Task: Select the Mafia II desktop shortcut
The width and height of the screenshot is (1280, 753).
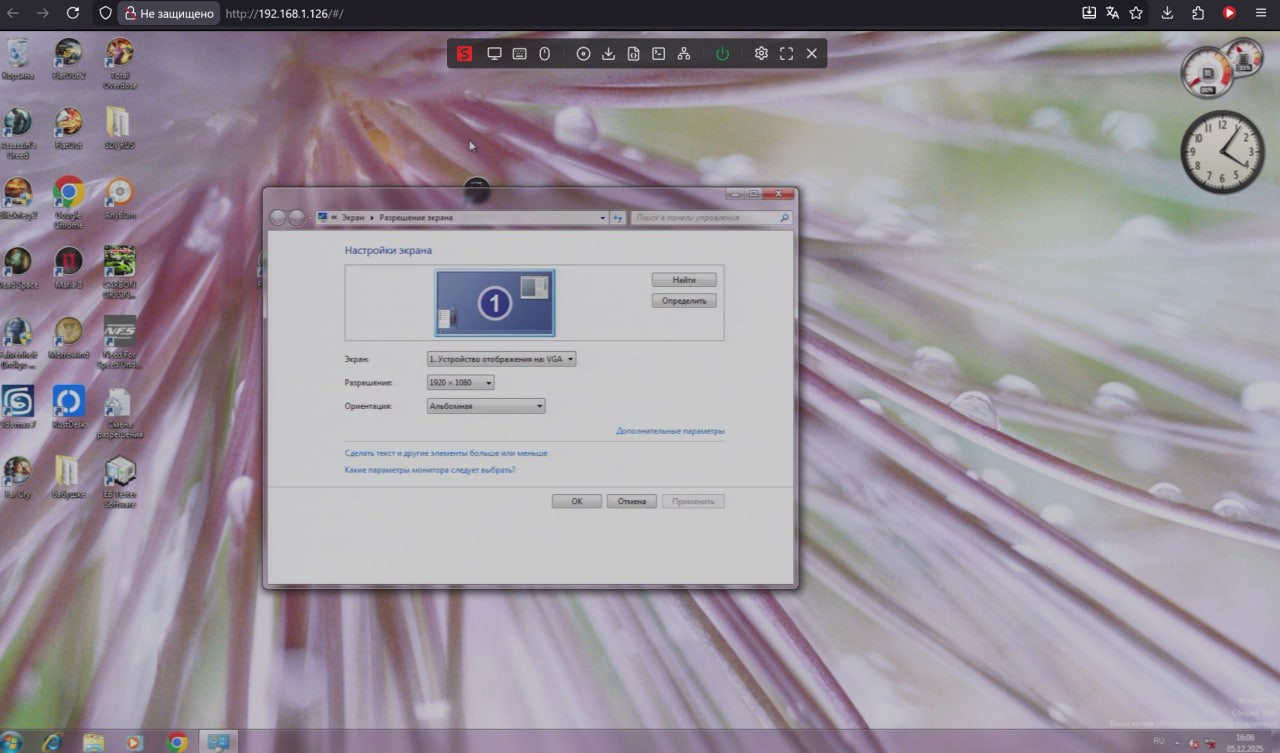Action: pyautogui.click(x=68, y=268)
